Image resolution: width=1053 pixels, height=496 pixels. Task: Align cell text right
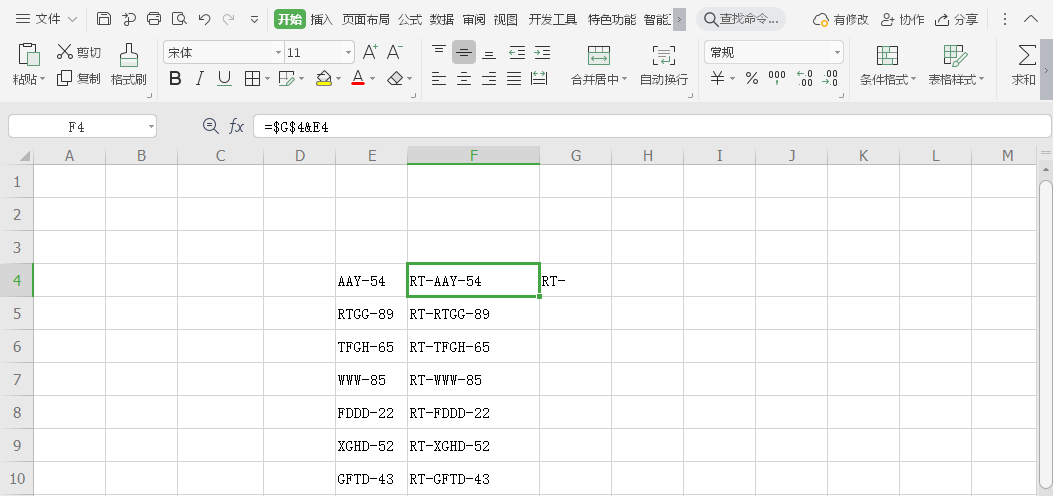tap(490, 79)
